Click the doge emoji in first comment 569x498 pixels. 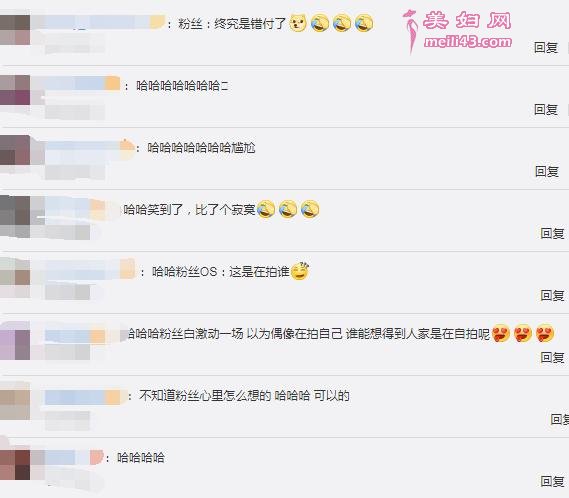point(298,23)
